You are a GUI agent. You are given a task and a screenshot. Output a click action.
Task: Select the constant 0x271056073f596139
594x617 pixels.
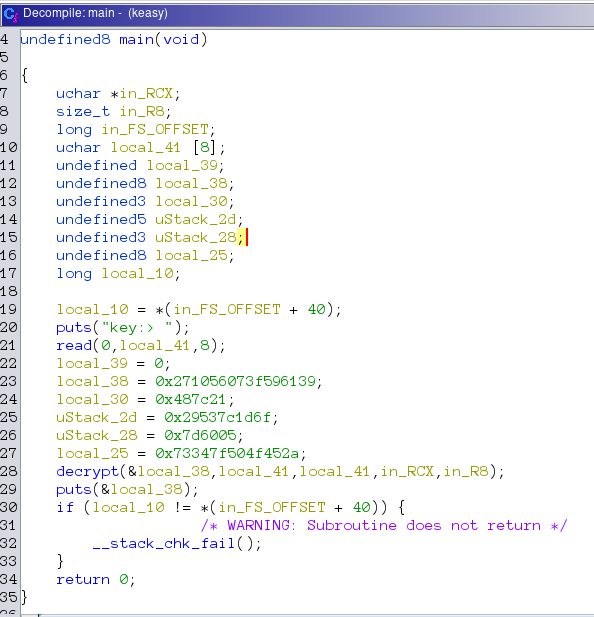(x=236, y=381)
